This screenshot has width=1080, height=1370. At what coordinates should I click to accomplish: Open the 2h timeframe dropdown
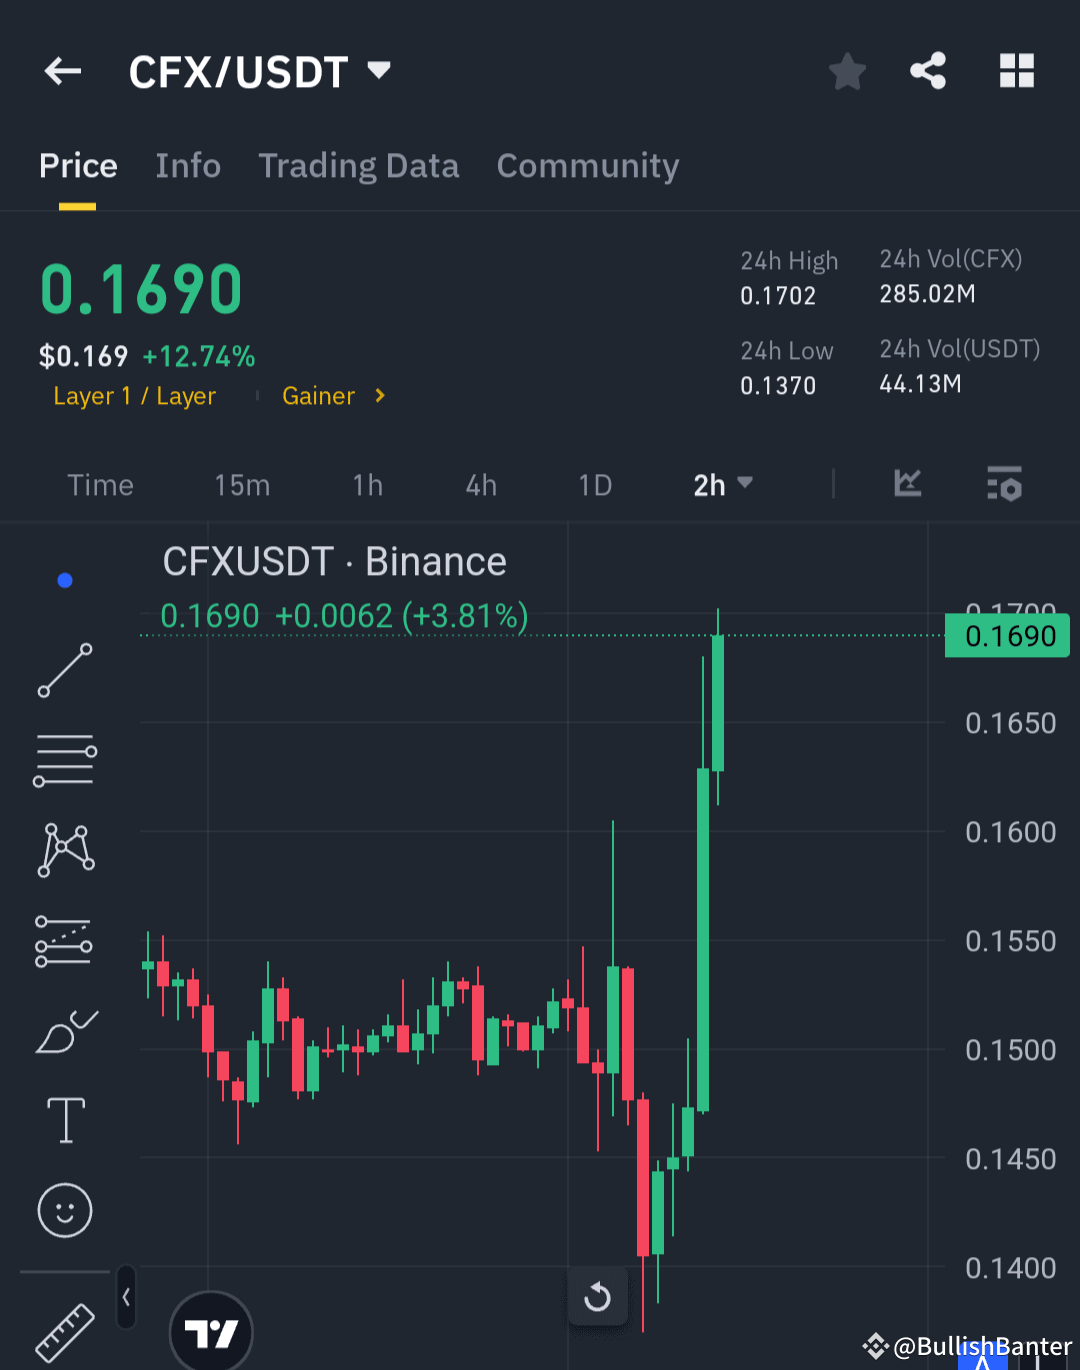[x=722, y=484]
